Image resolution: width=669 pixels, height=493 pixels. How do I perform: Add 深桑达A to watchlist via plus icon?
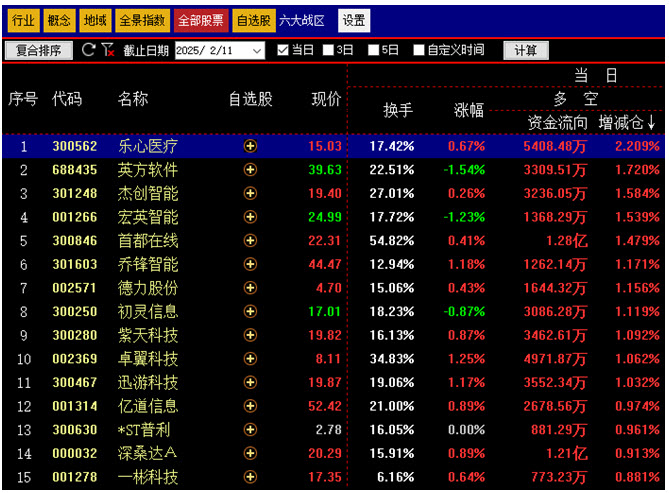coord(250,453)
